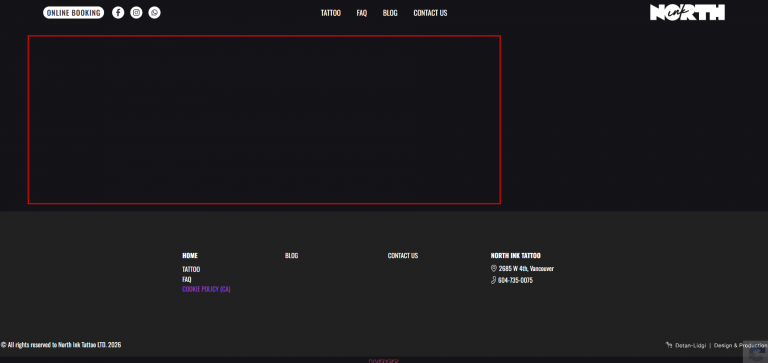768x363 pixels.
Task: Click the Design & Production credit text
Action: coord(740,345)
